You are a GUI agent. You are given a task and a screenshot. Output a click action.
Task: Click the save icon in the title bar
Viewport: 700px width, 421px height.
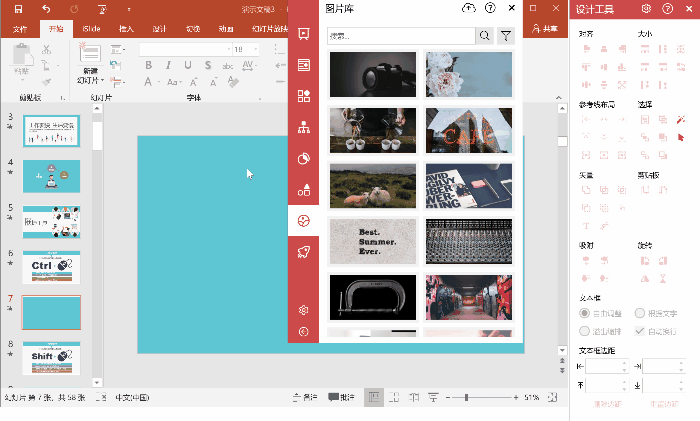(x=18, y=8)
